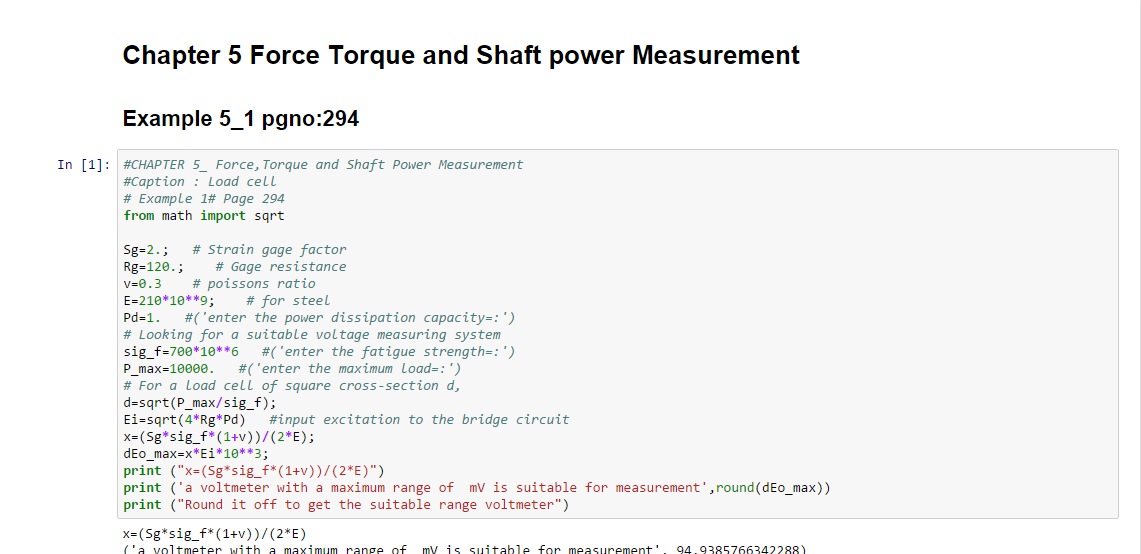Image resolution: width=1141 pixels, height=554 pixels.
Task: Click the first output line 'x=(Sg*sig_f*(1+v))/(2*E)'
Action: [x=214, y=533]
